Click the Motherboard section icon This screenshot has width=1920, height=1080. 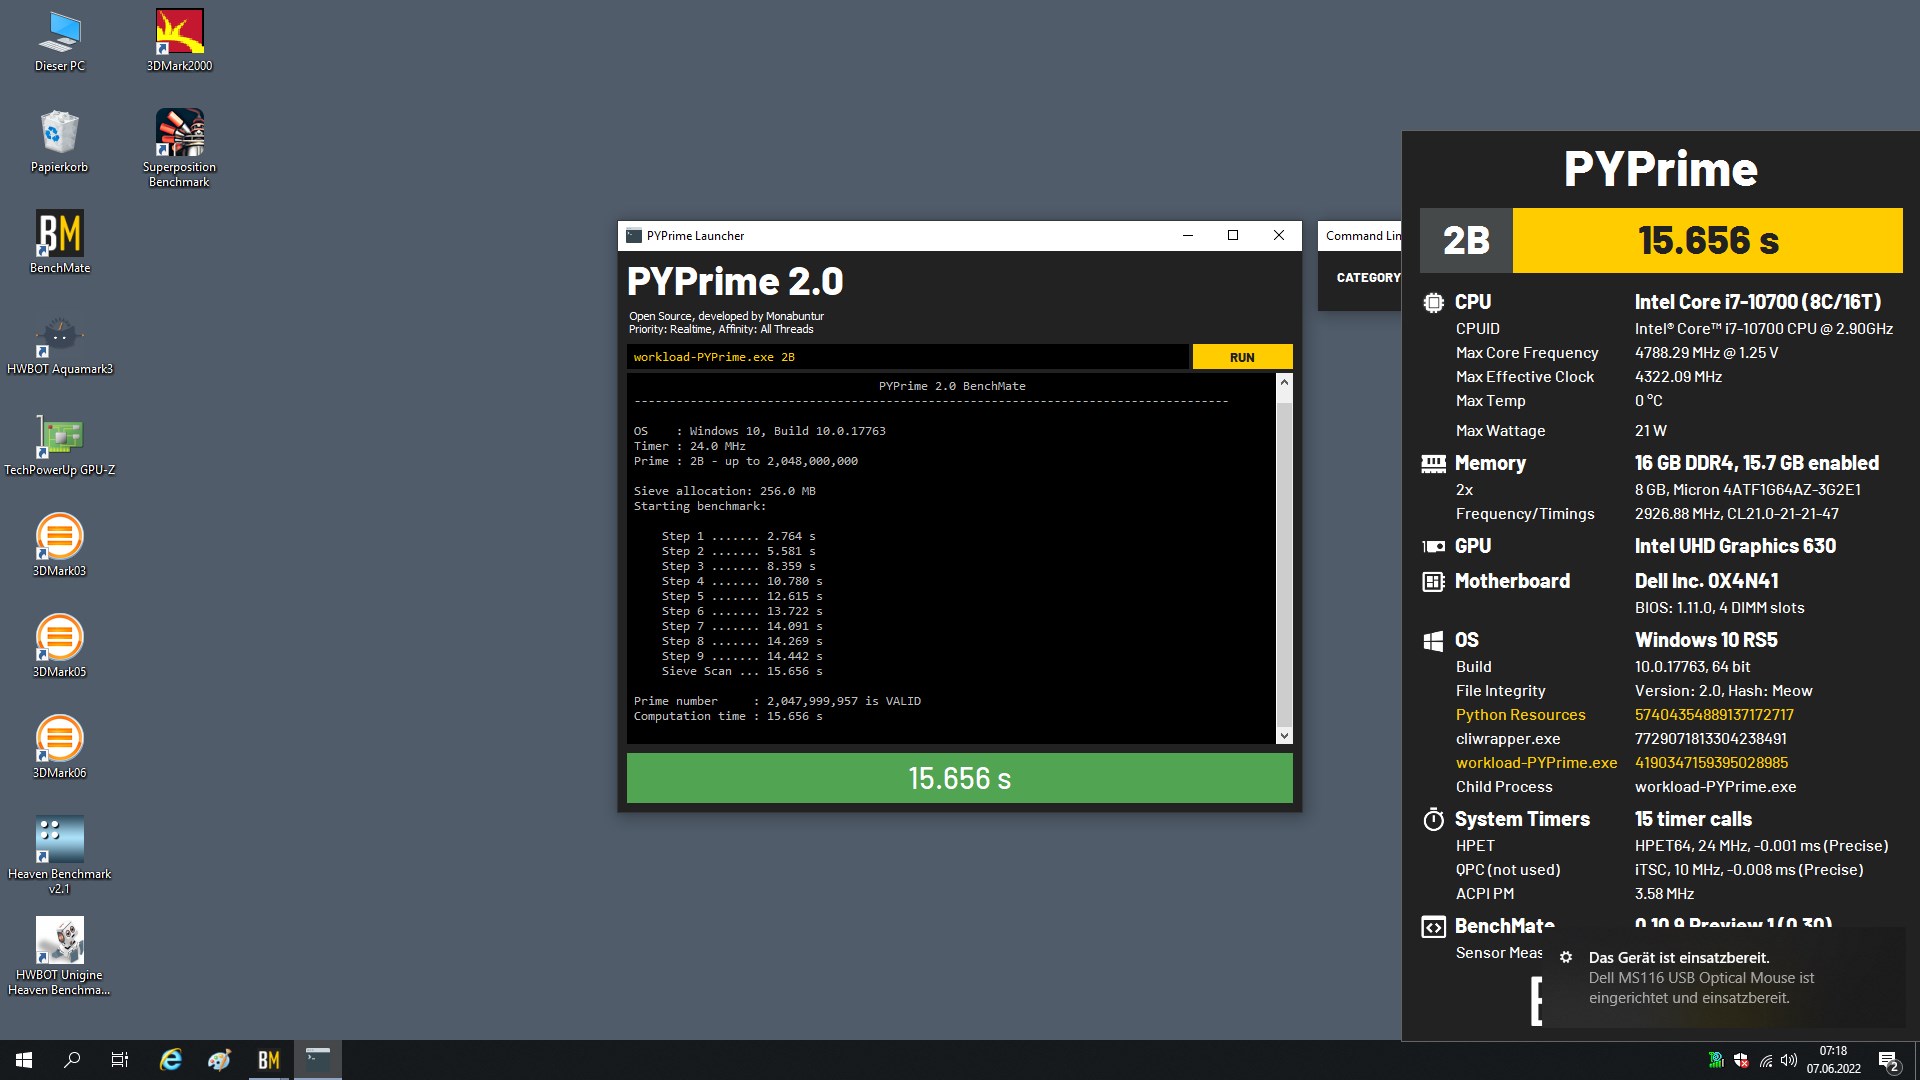coord(1433,581)
